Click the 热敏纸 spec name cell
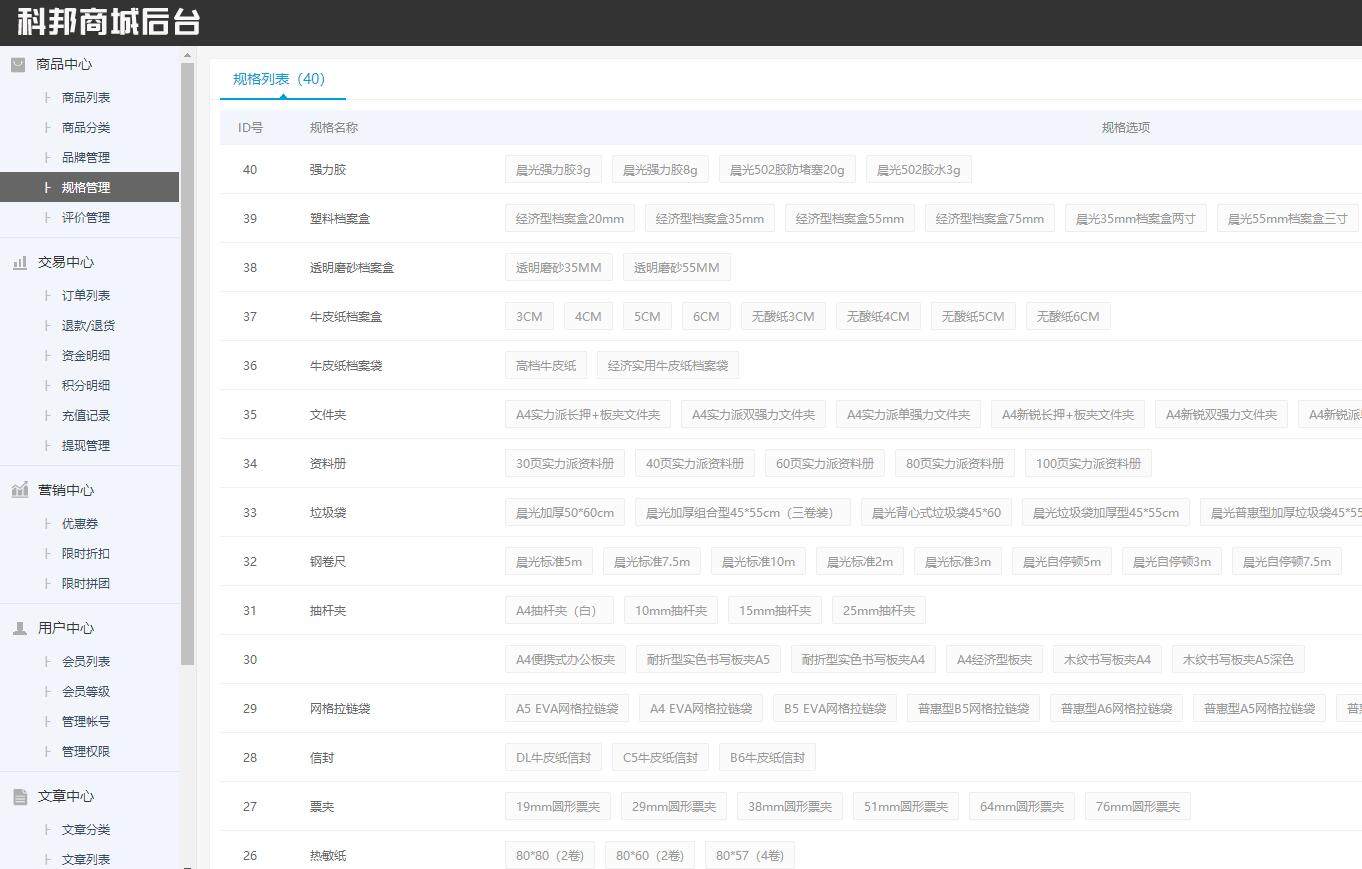Viewport: 1362px width, 869px height. (x=328, y=856)
